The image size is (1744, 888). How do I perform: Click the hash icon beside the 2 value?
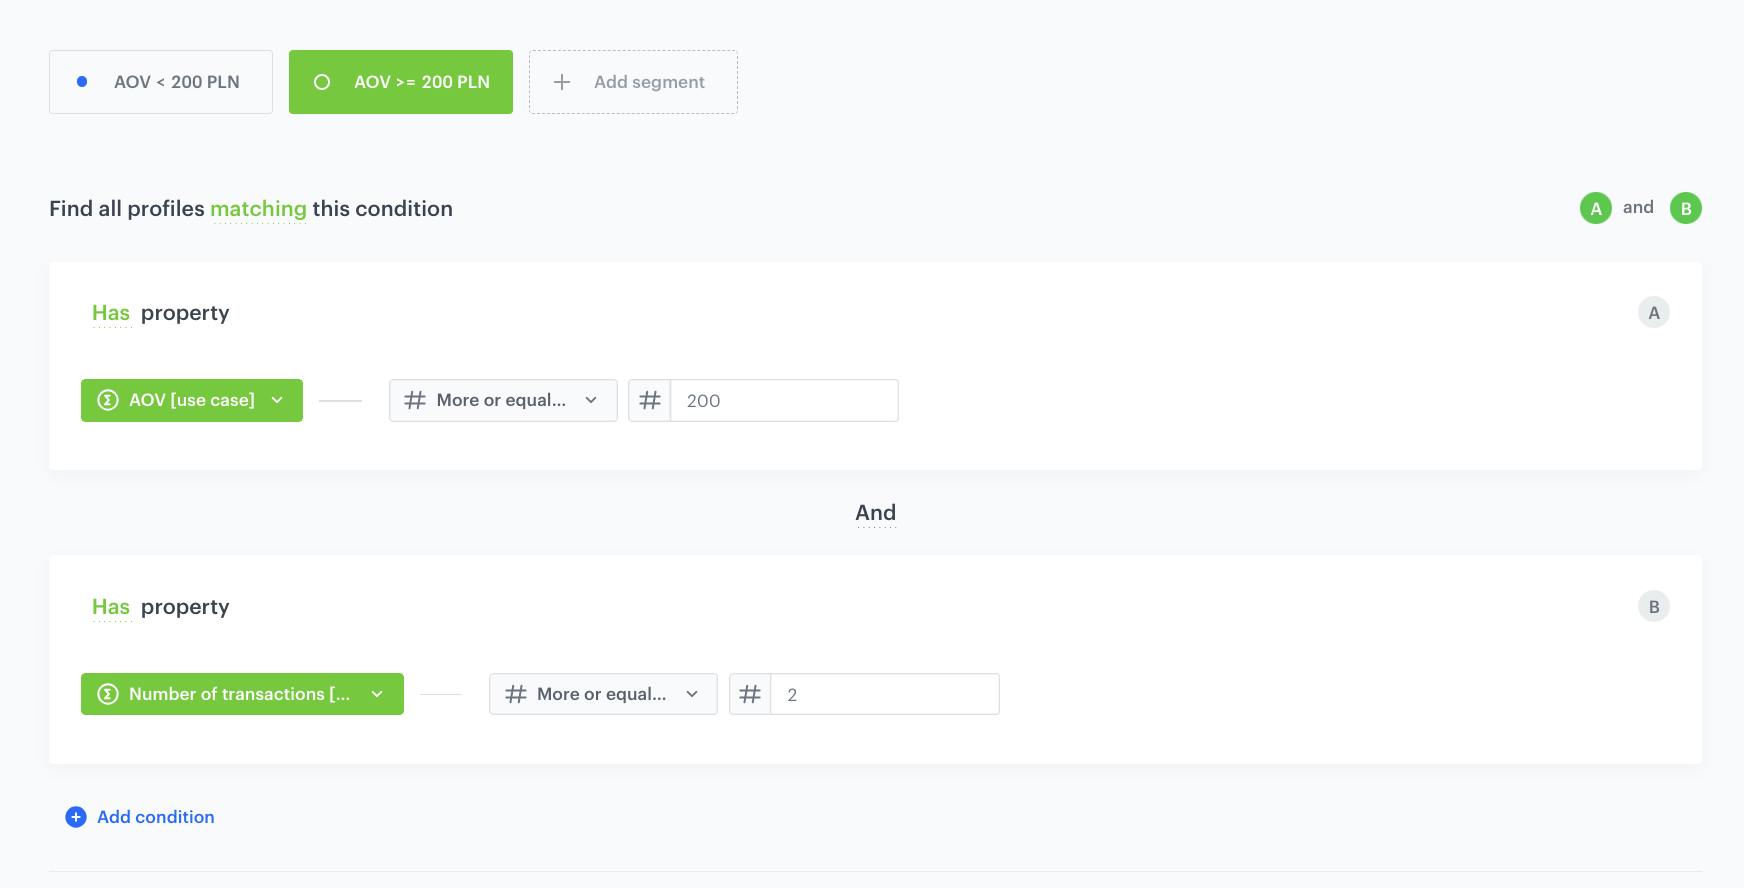[x=750, y=694]
